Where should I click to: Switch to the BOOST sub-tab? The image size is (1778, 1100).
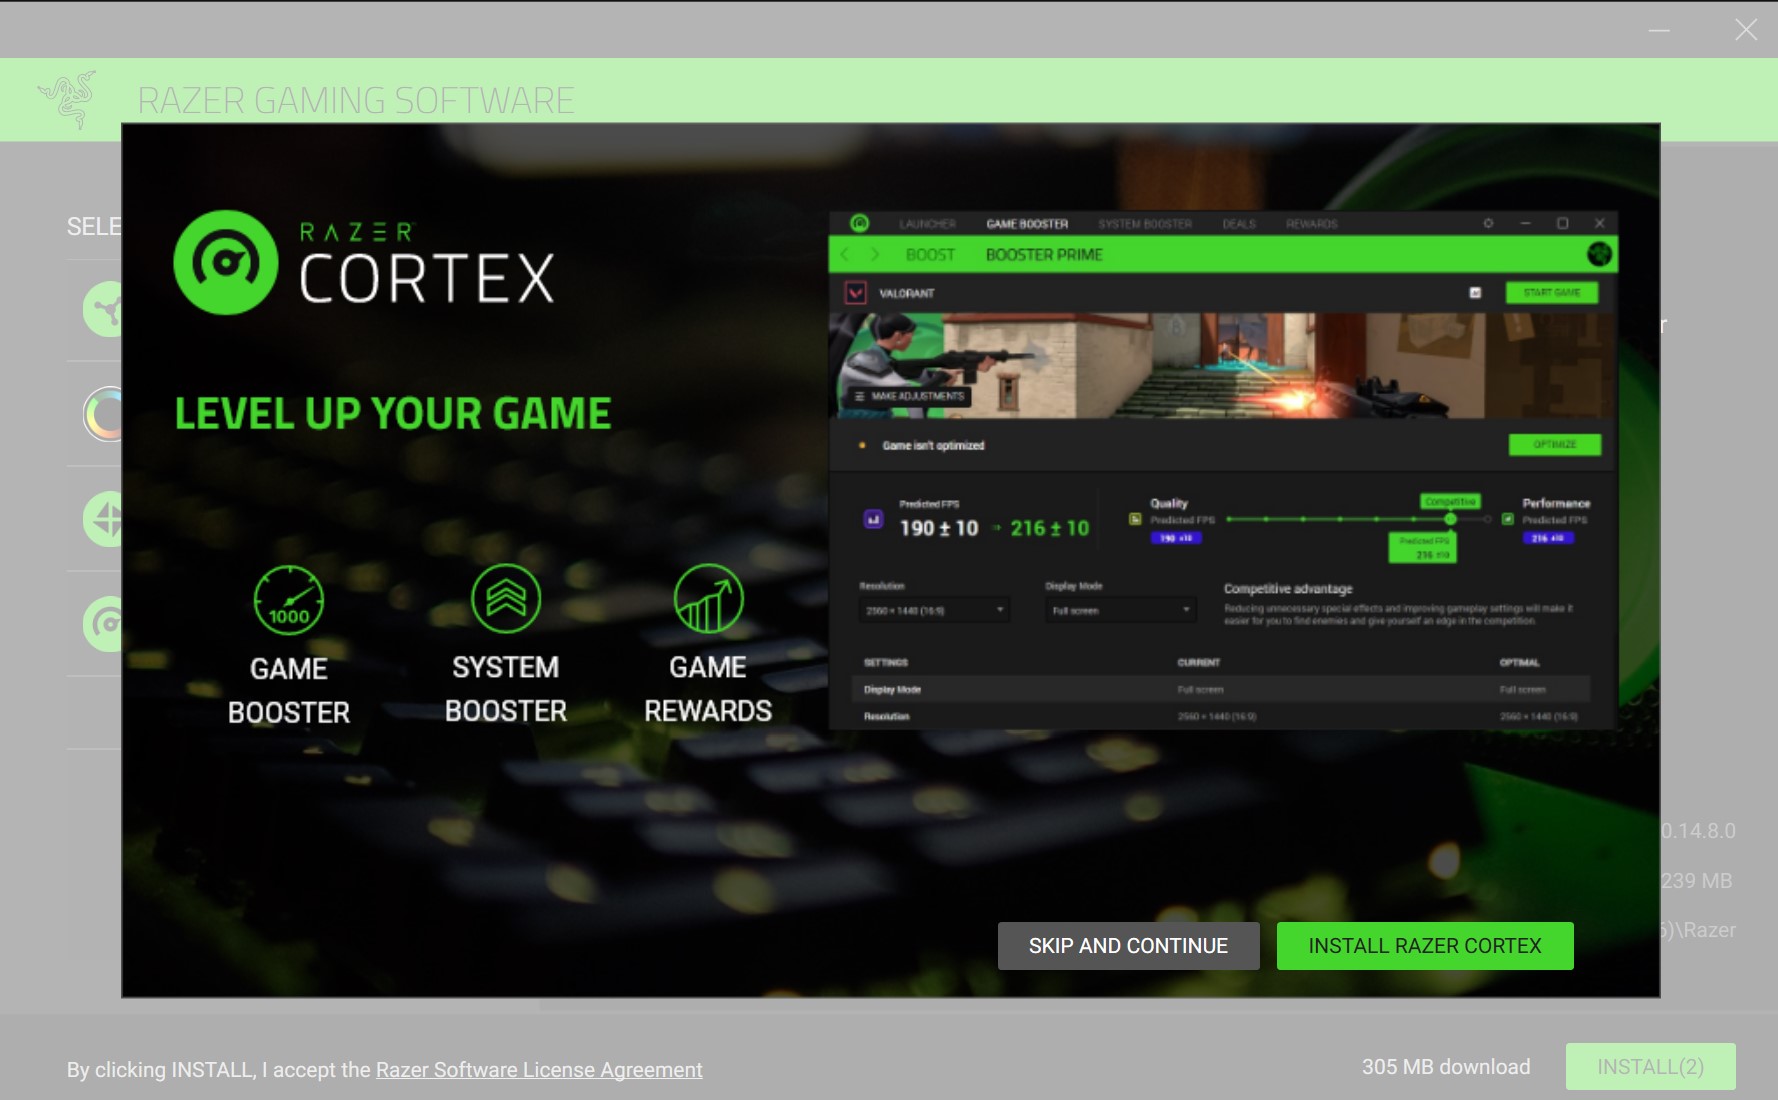(x=930, y=255)
